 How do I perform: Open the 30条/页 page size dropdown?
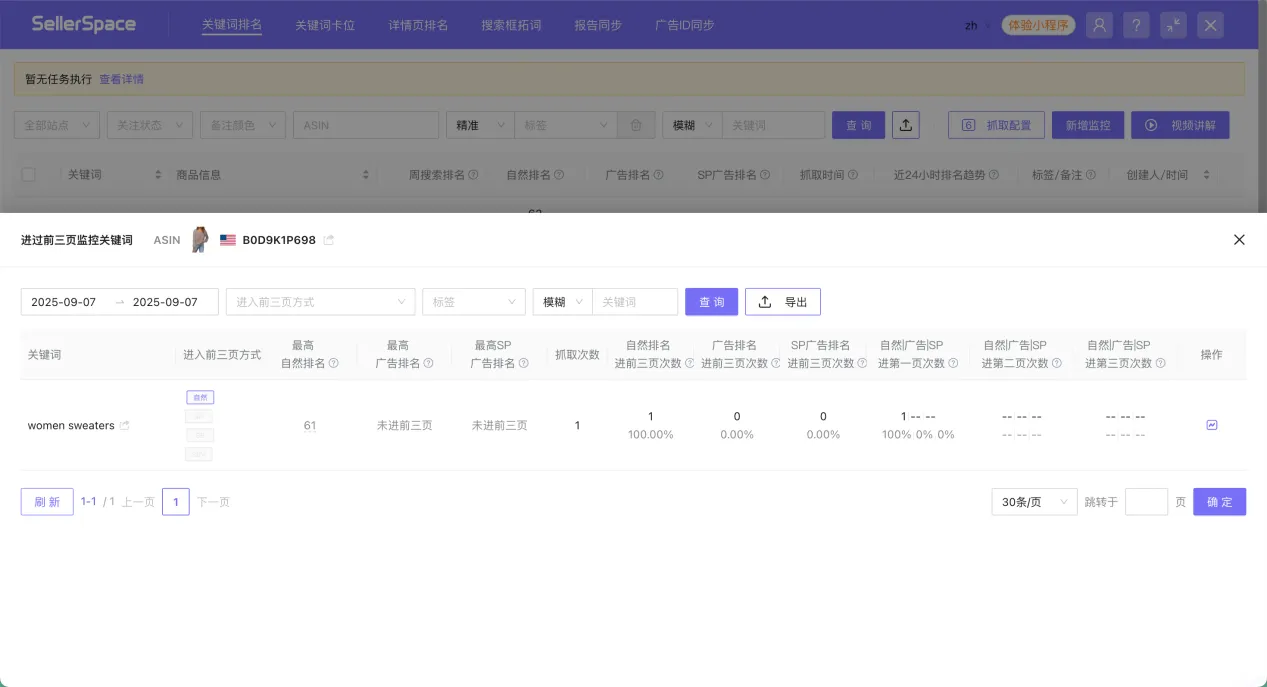(1034, 502)
